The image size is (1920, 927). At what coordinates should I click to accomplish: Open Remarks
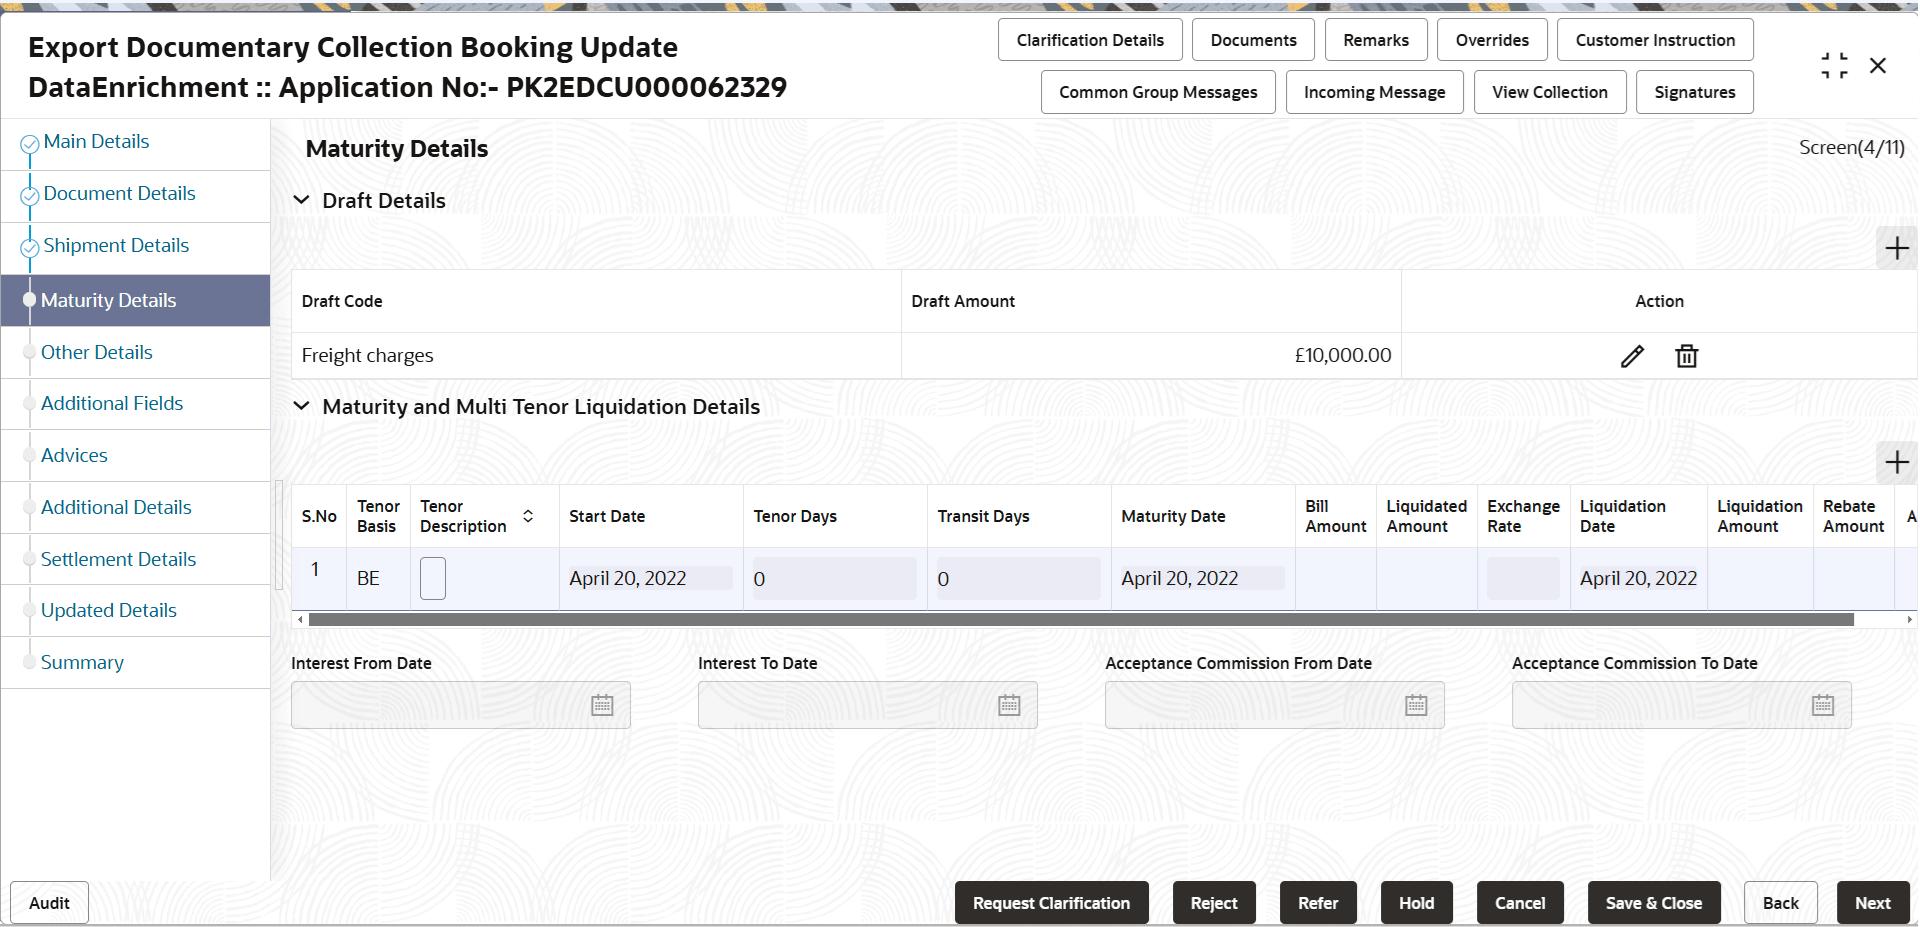coord(1376,40)
